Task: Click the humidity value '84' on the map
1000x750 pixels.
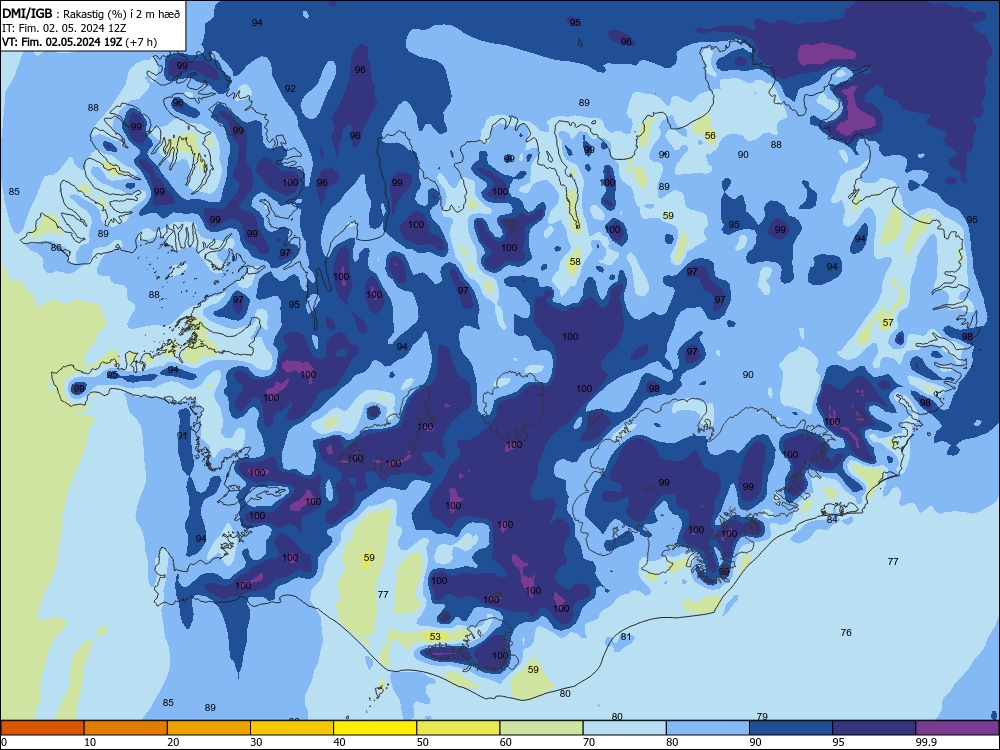Action: click(832, 520)
